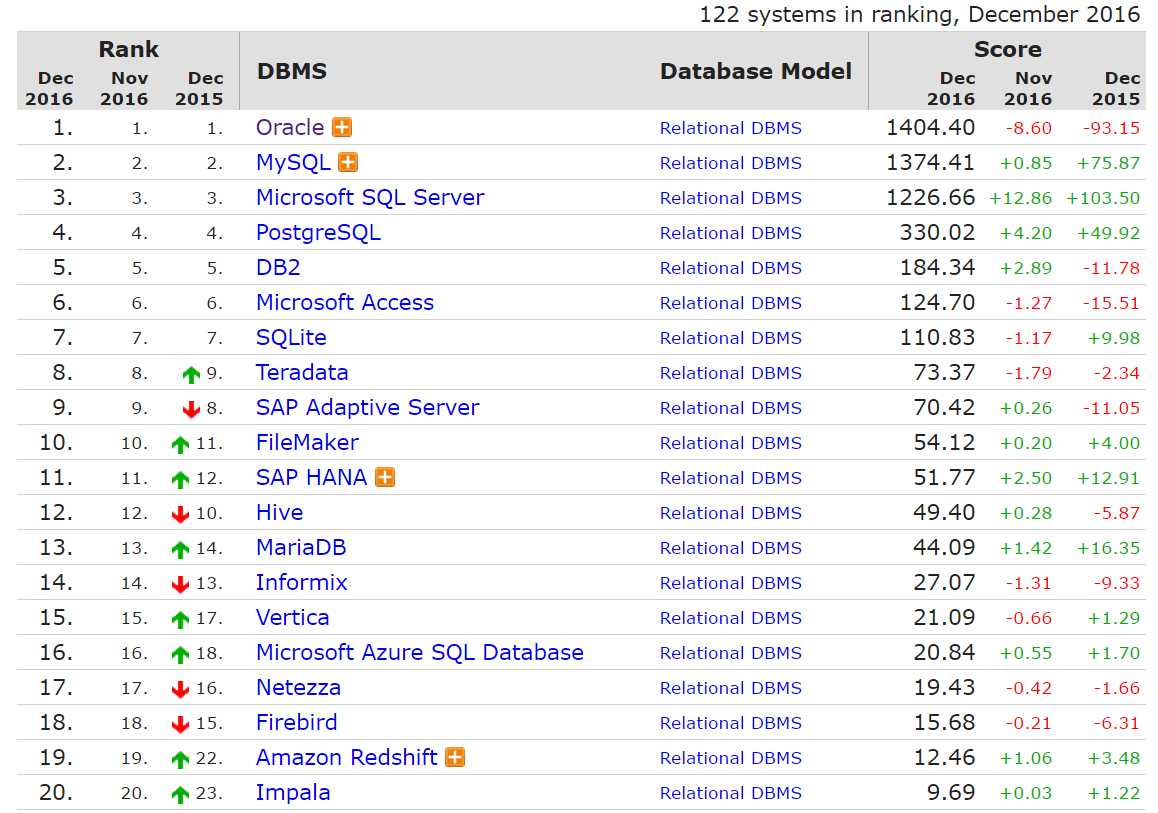Click red down arrow in Informix row
1158x813 pixels.
180,584
